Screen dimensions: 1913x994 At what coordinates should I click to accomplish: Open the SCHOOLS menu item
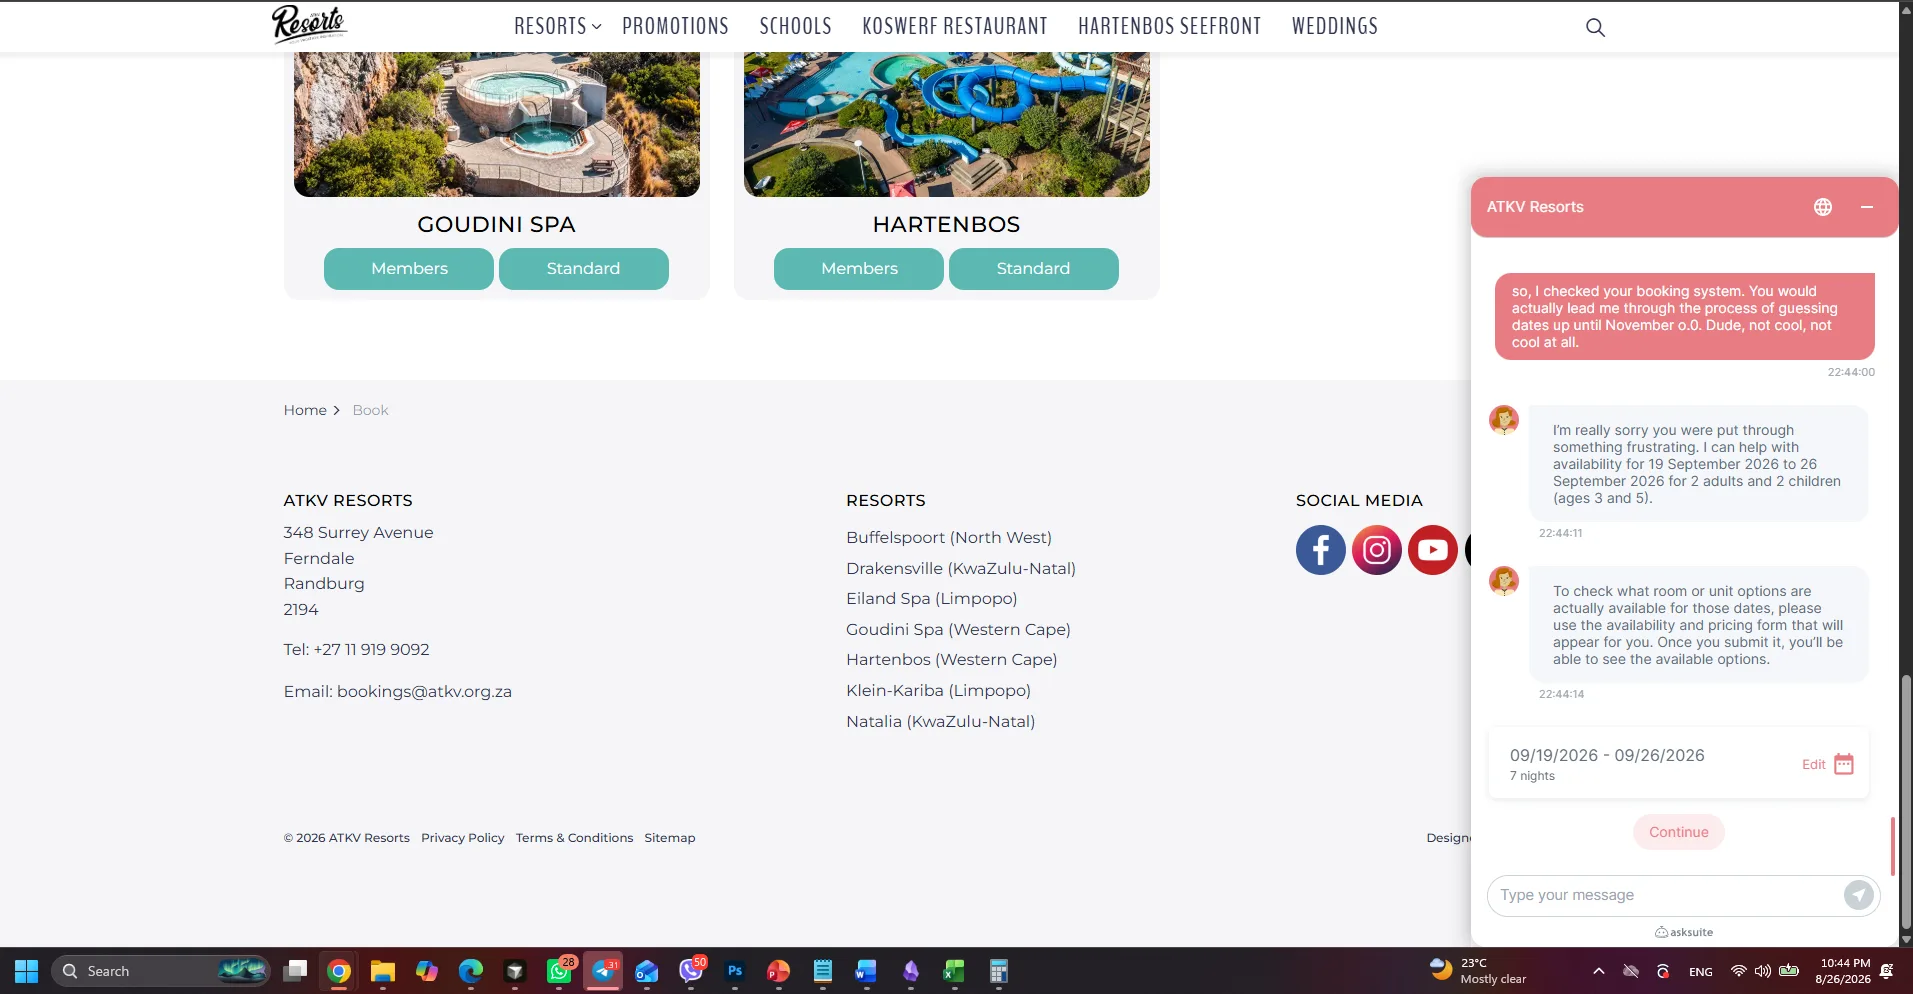tap(795, 26)
